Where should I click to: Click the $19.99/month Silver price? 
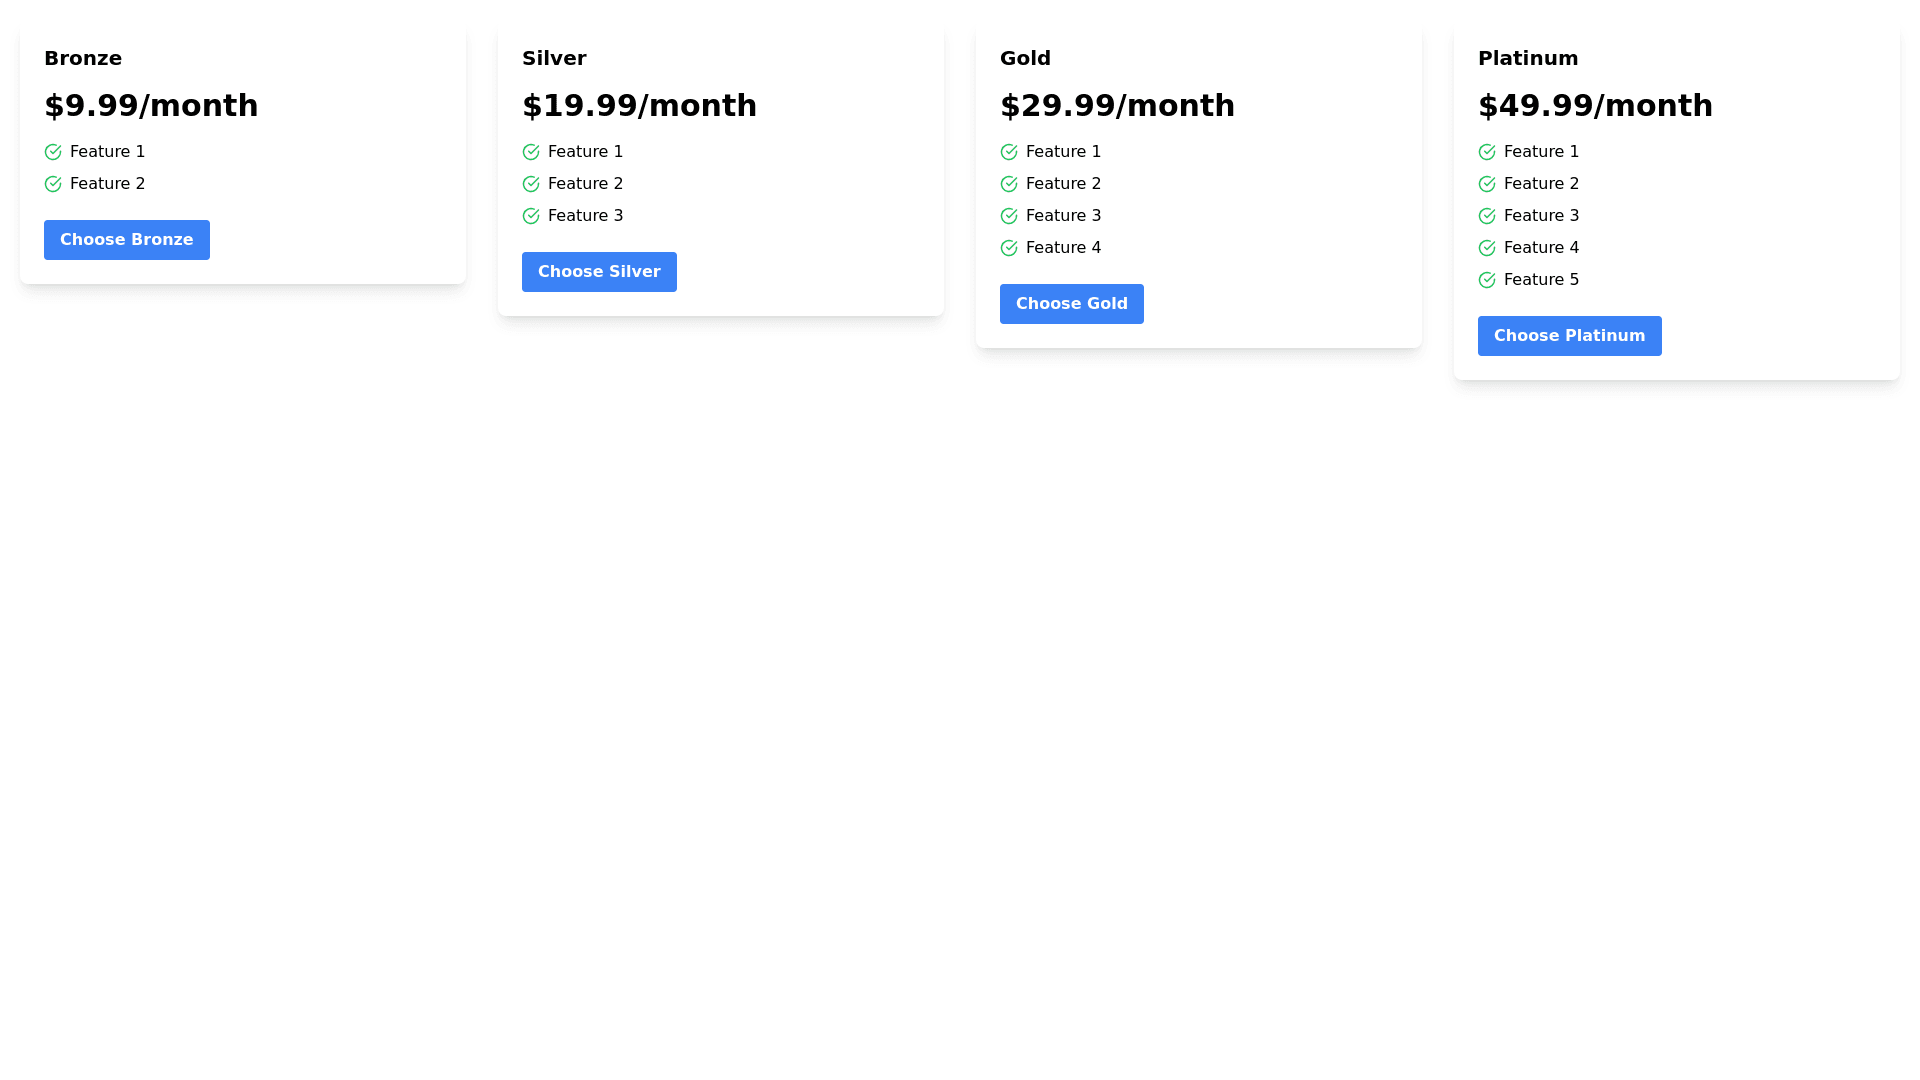pos(639,106)
